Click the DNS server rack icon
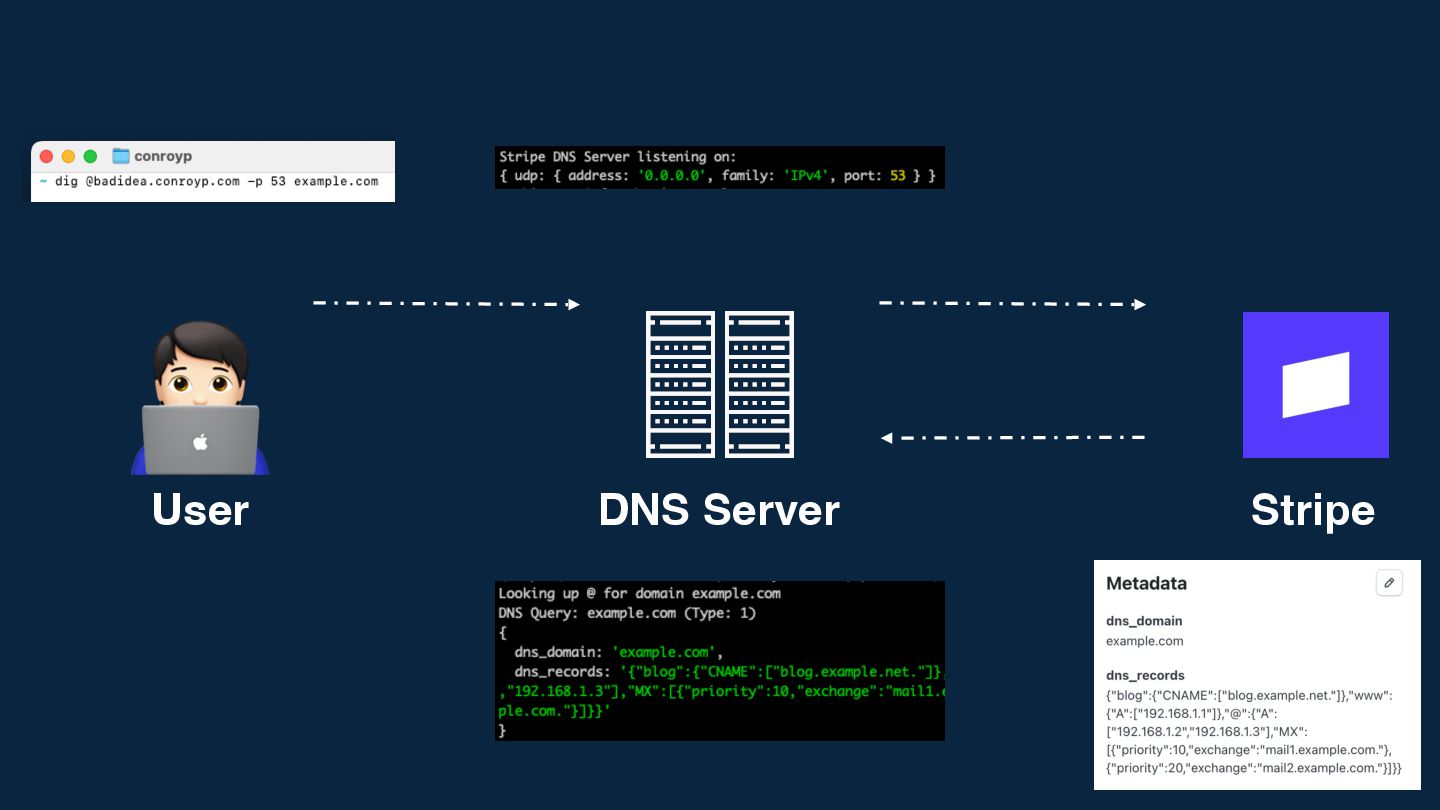1440x810 pixels. (x=720, y=384)
